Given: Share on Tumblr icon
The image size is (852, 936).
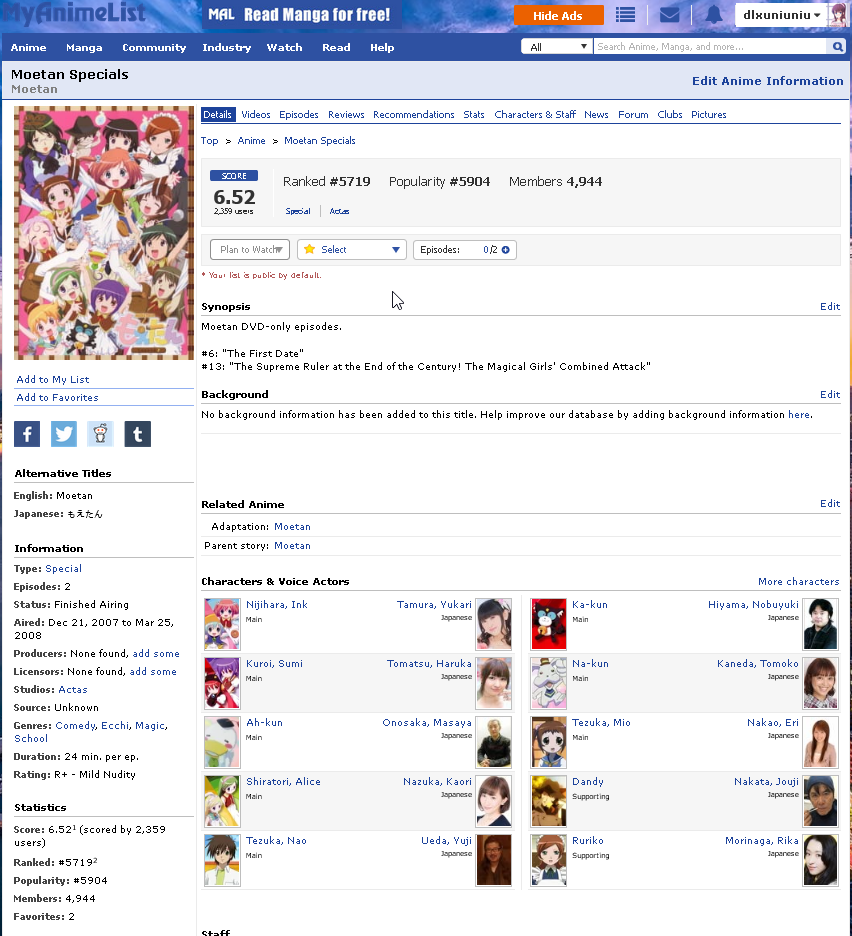Looking at the screenshot, I should pyautogui.click(x=137, y=434).
